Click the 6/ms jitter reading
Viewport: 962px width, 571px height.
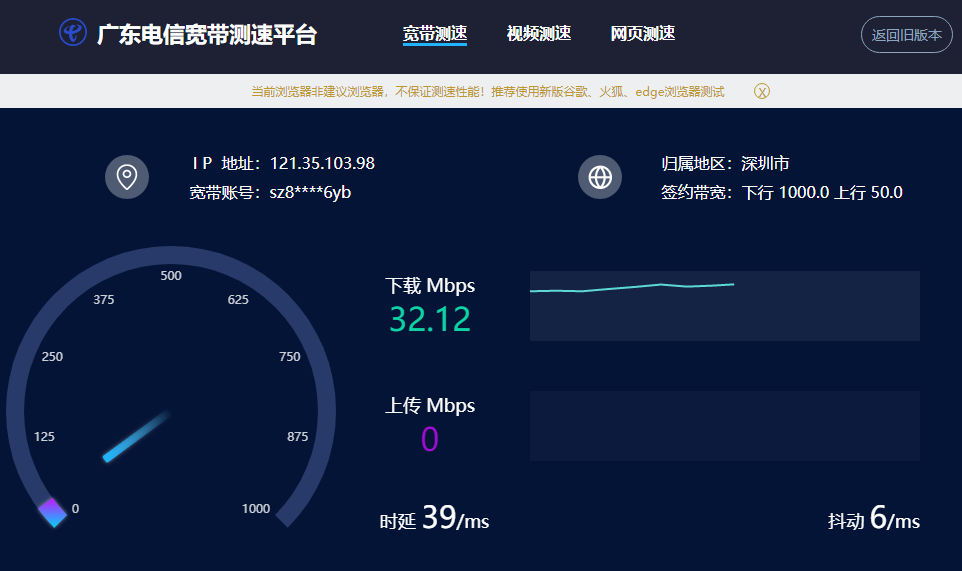click(894, 518)
